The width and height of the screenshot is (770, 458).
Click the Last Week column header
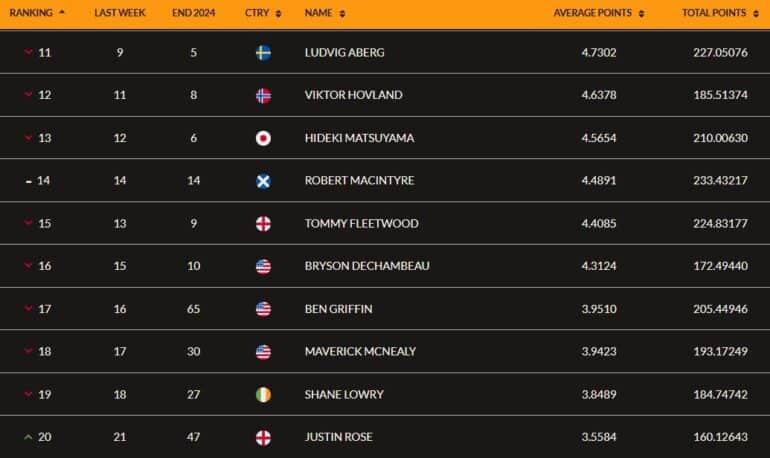click(120, 13)
